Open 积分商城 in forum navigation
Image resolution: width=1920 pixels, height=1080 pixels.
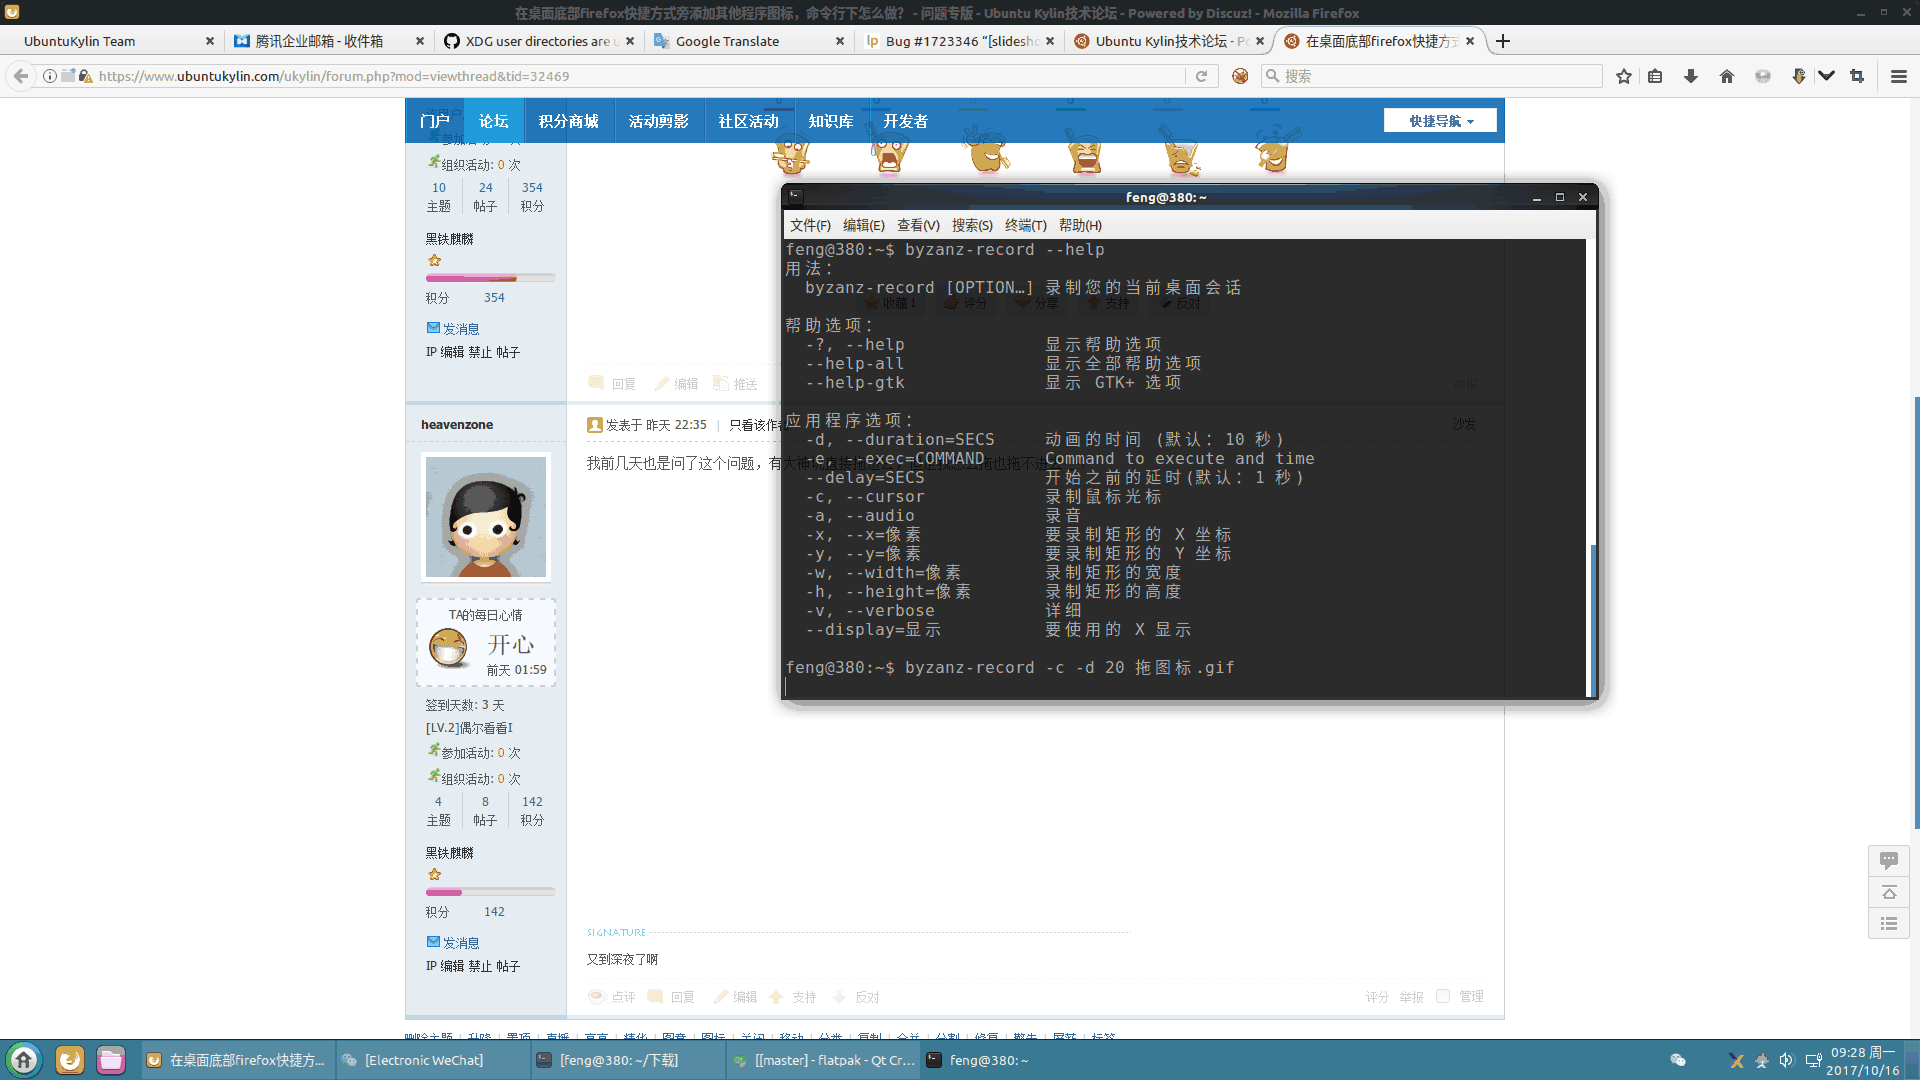click(x=568, y=121)
